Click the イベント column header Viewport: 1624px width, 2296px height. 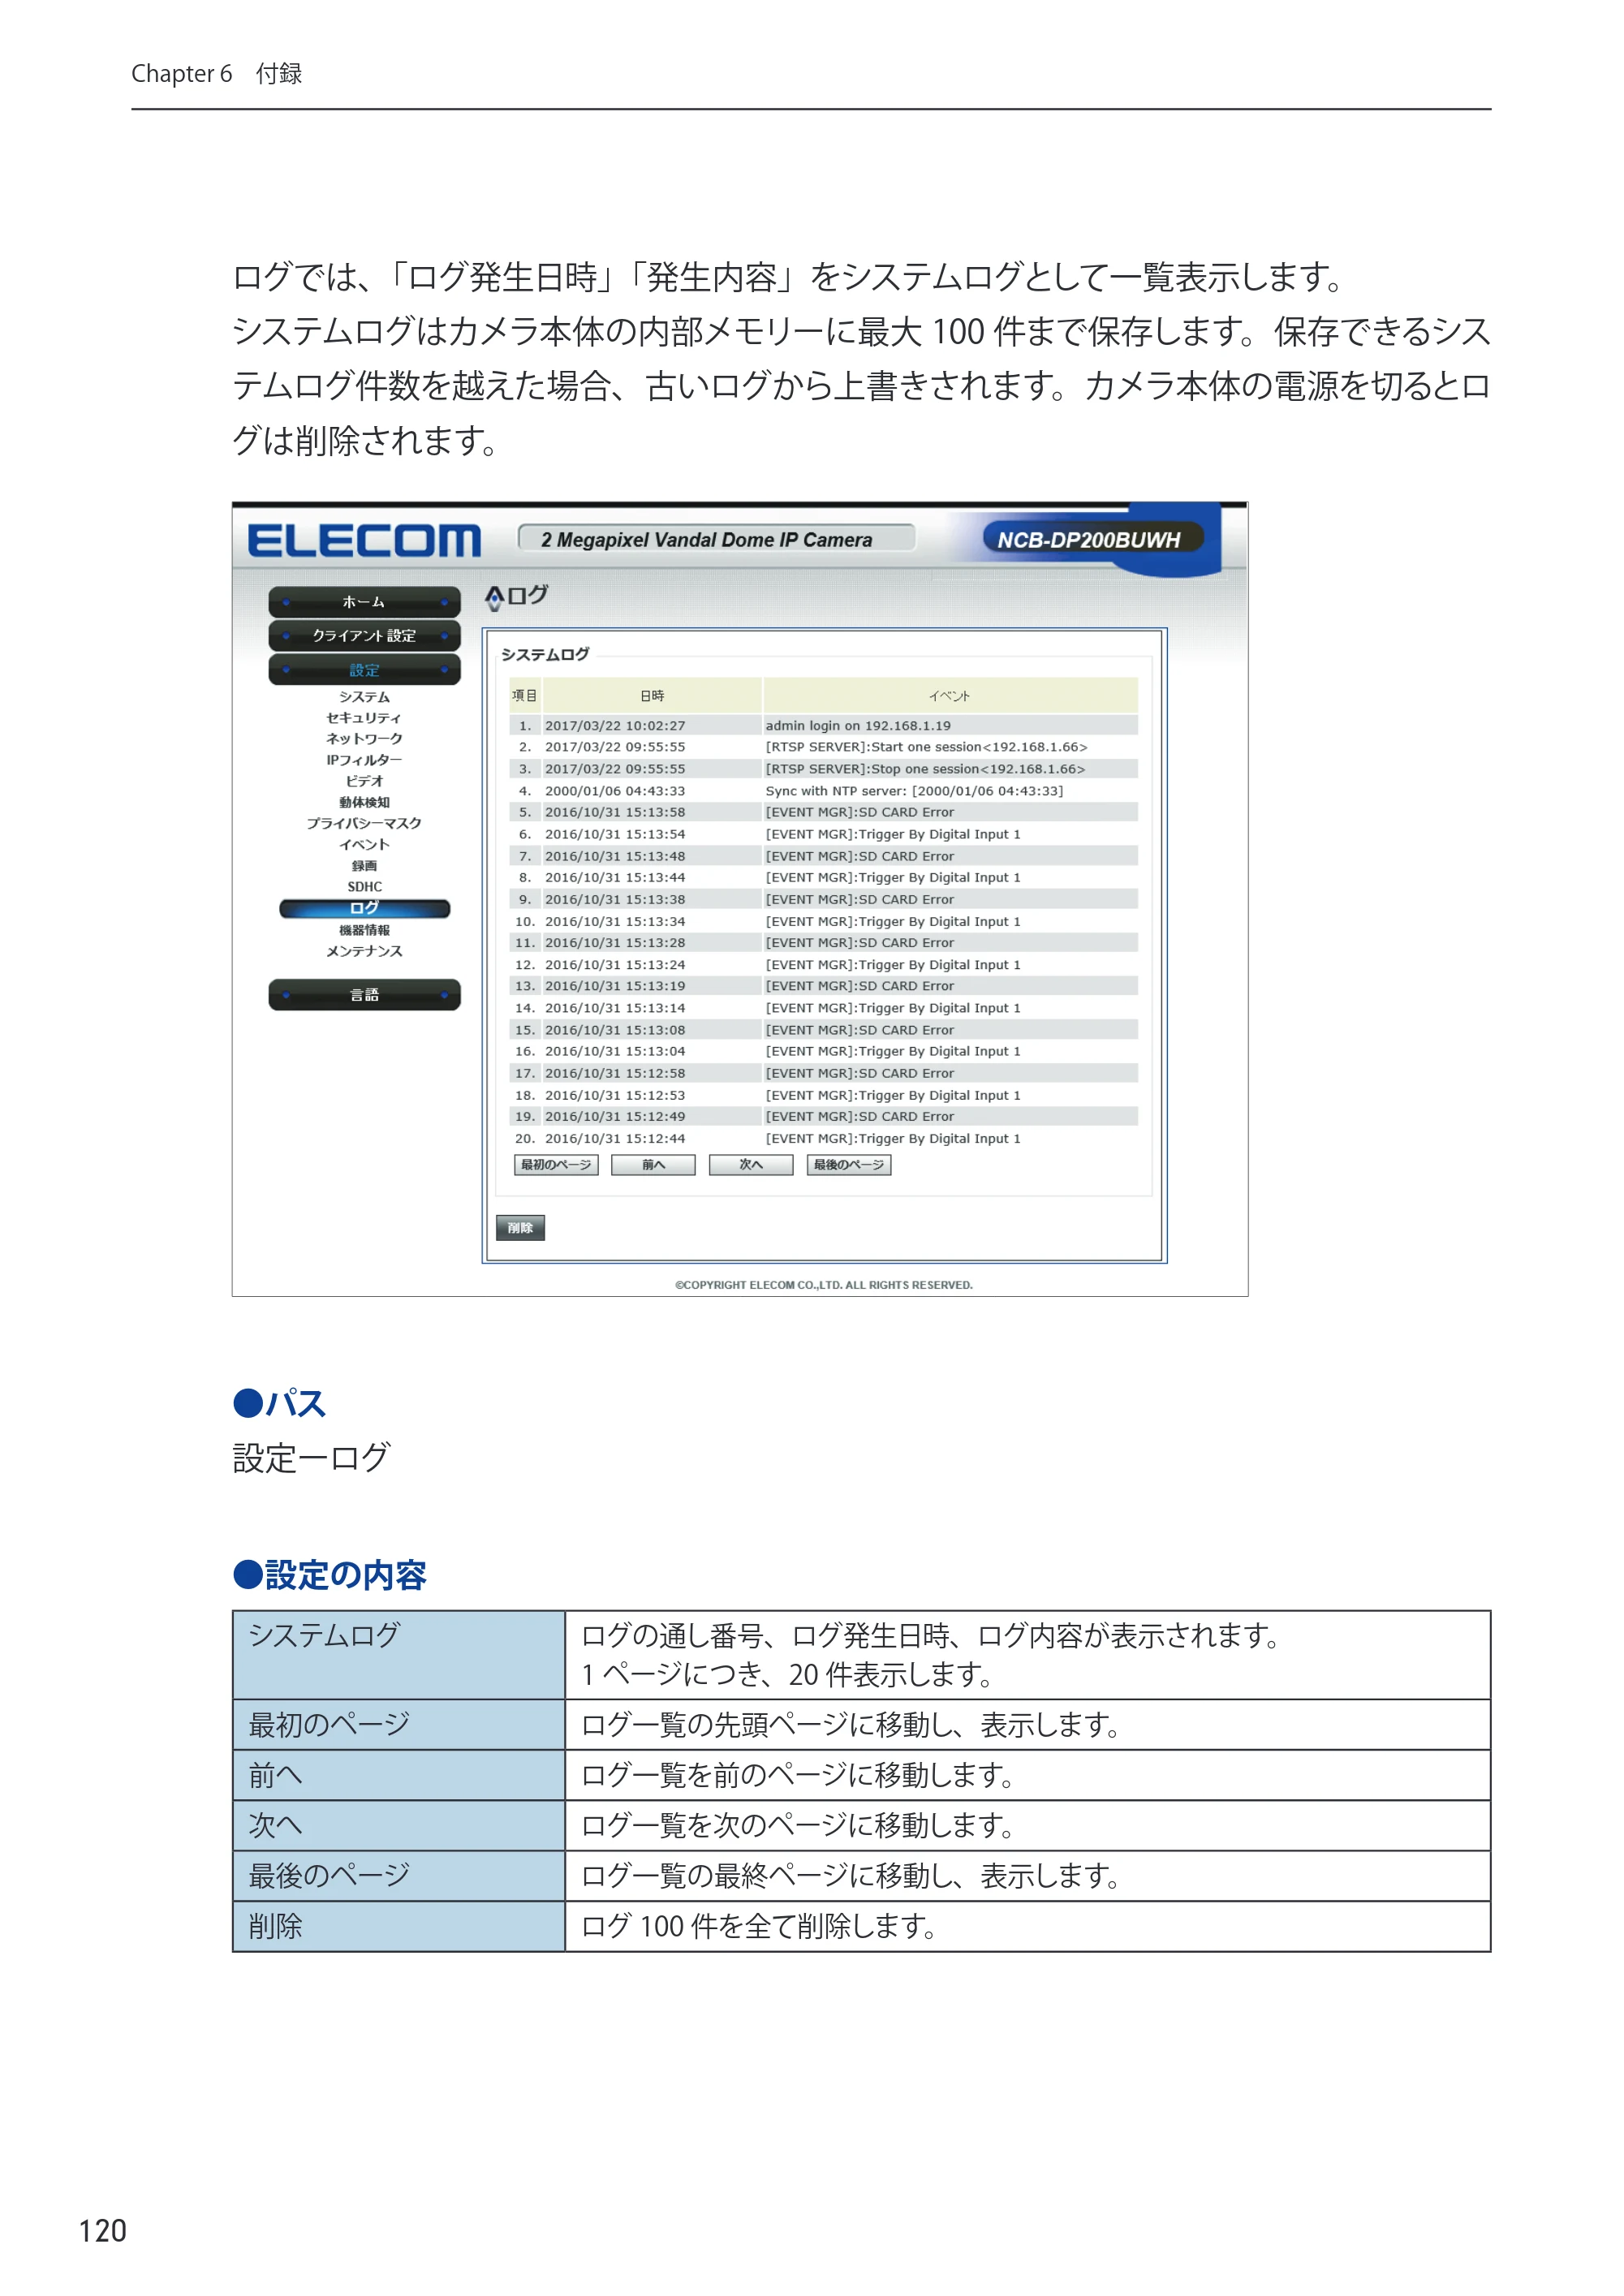[950, 695]
